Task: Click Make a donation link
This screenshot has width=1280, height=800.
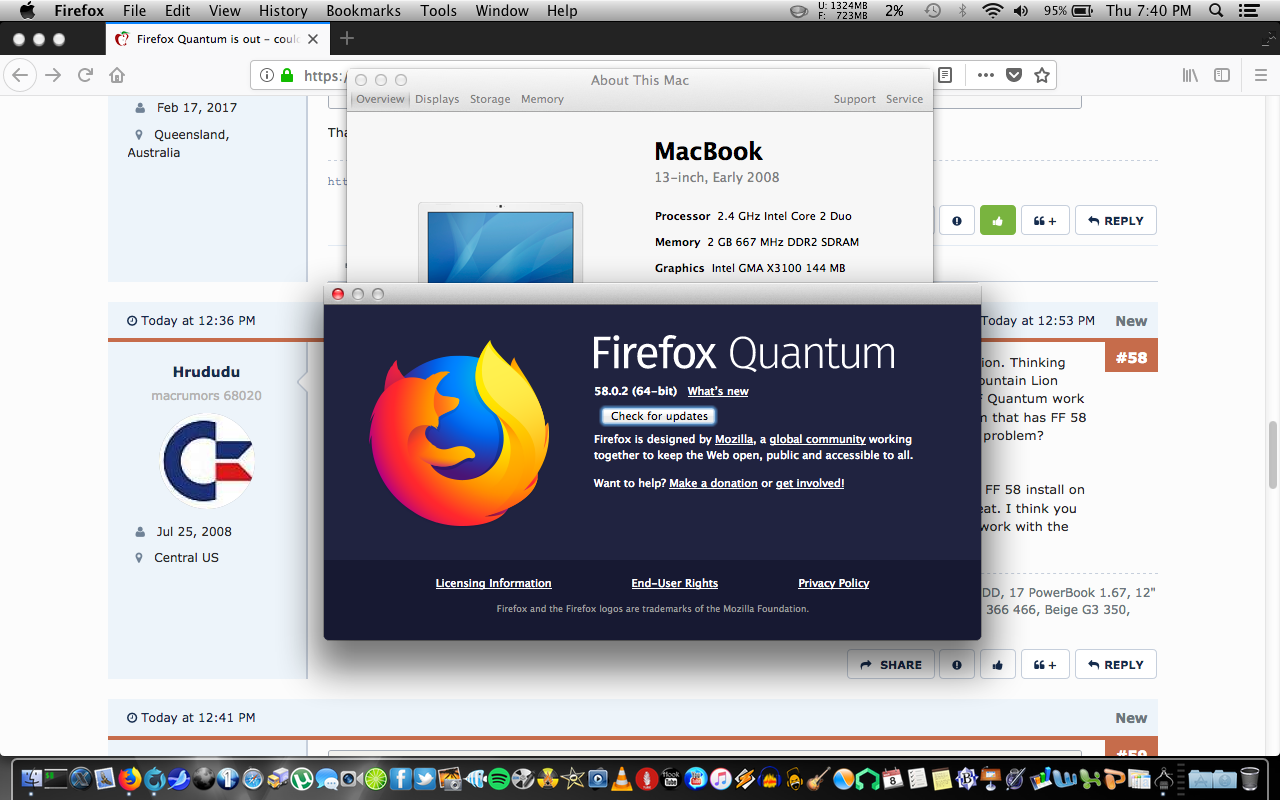Action: 713,483
